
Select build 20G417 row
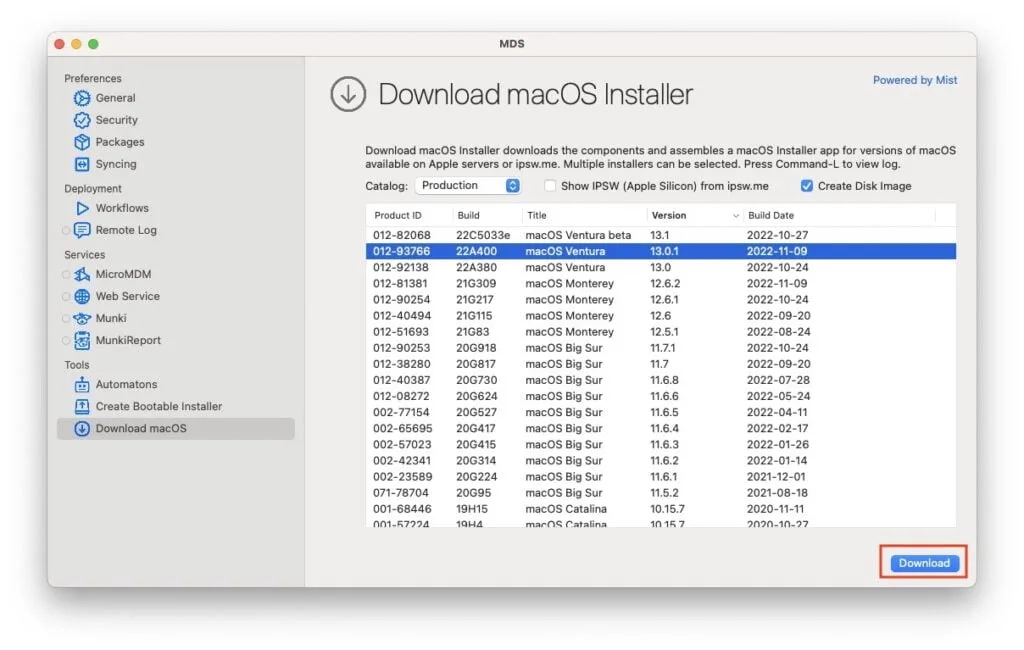point(660,429)
